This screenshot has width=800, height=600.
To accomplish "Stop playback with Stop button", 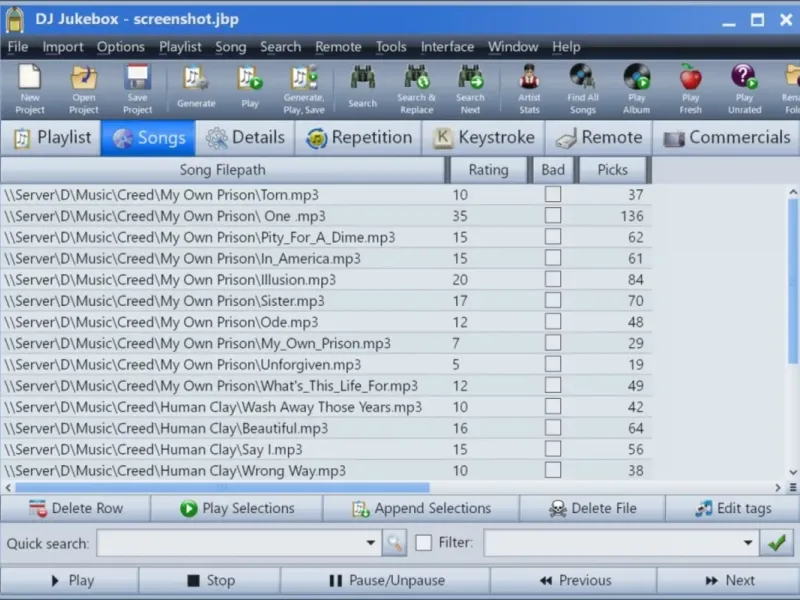I will [x=210, y=581].
